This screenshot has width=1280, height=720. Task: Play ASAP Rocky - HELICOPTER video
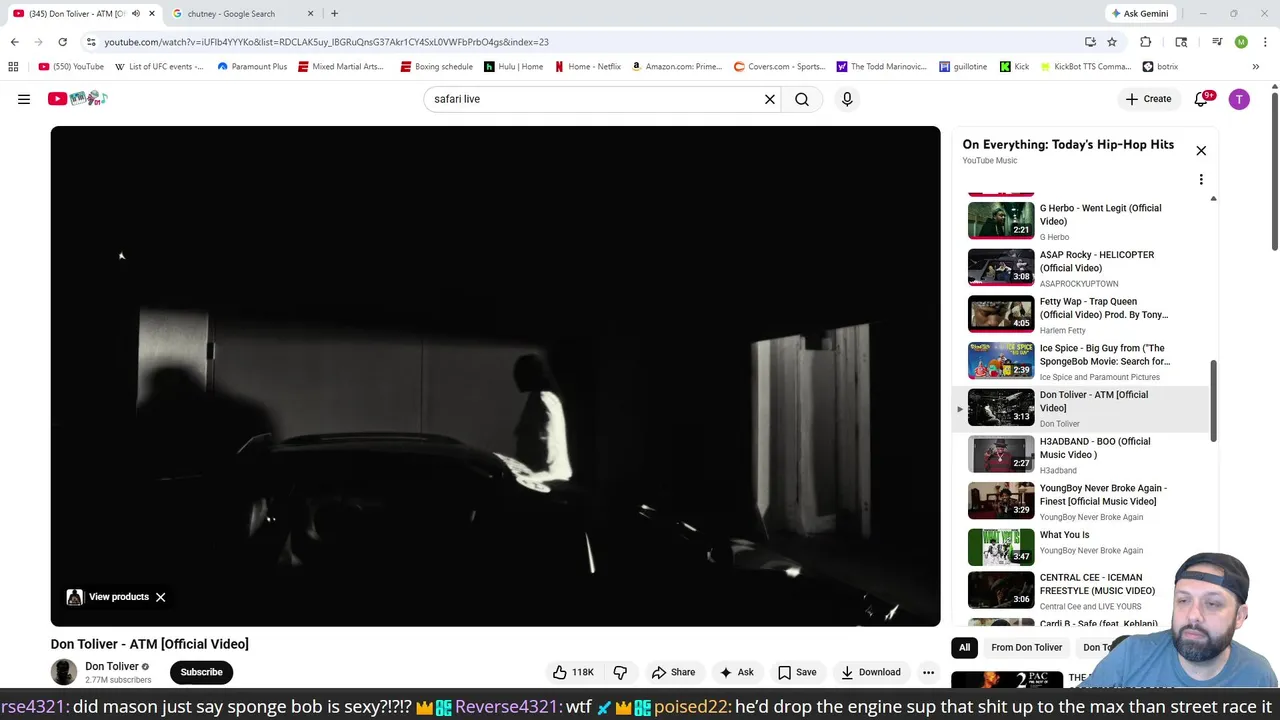click(x=1080, y=268)
